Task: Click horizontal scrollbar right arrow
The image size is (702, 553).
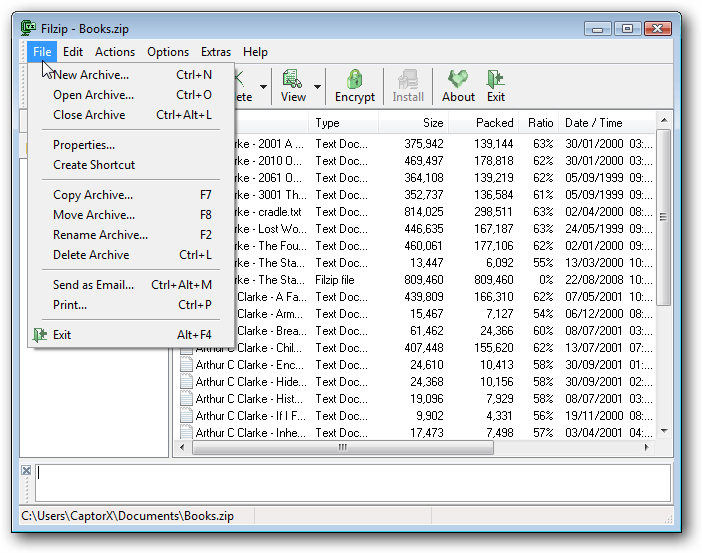Action: click(x=647, y=447)
